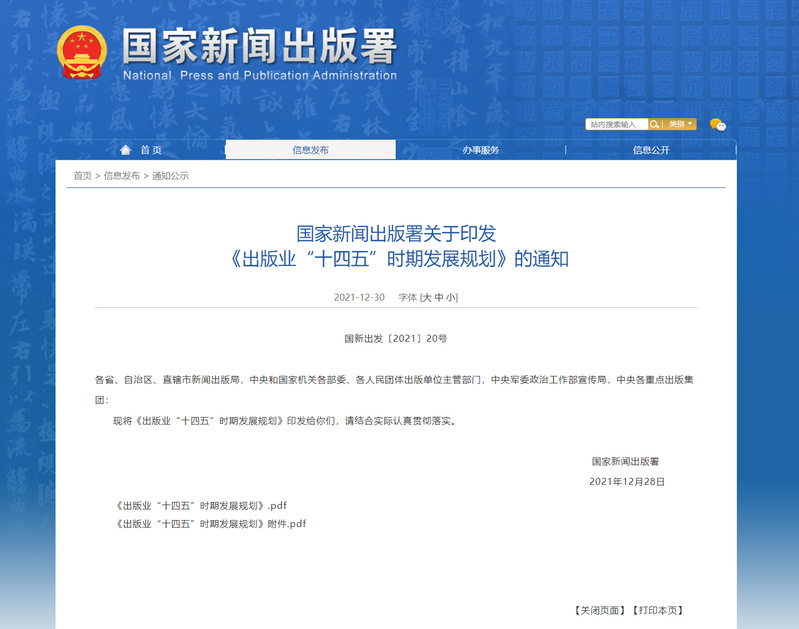Select the 信息公开 navigation tab
The image size is (799, 629).
tap(651, 150)
